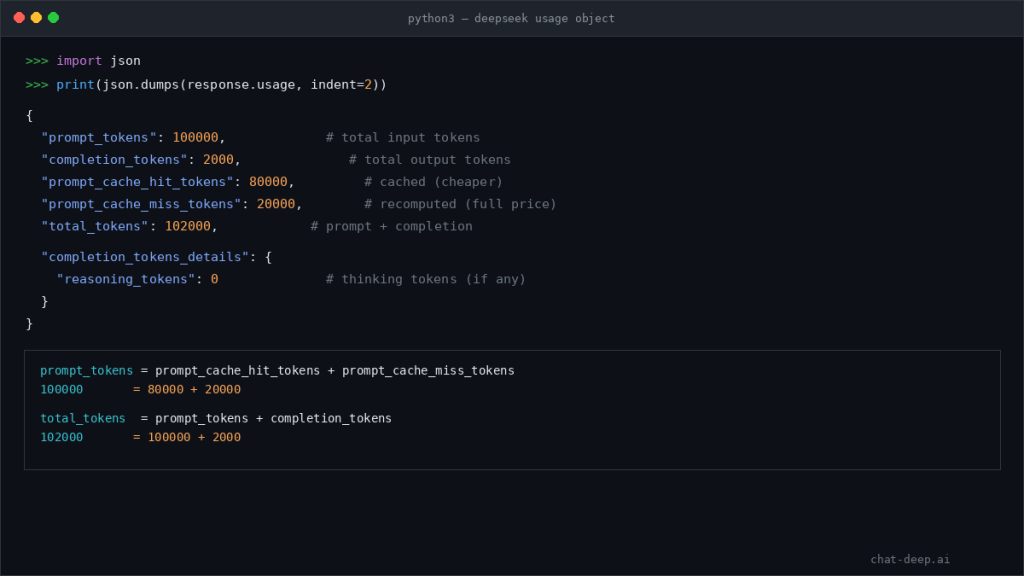The height and width of the screenshot is (576, 1024).
Task: Select the thinking tokens comment
Action: click(425, 279)
